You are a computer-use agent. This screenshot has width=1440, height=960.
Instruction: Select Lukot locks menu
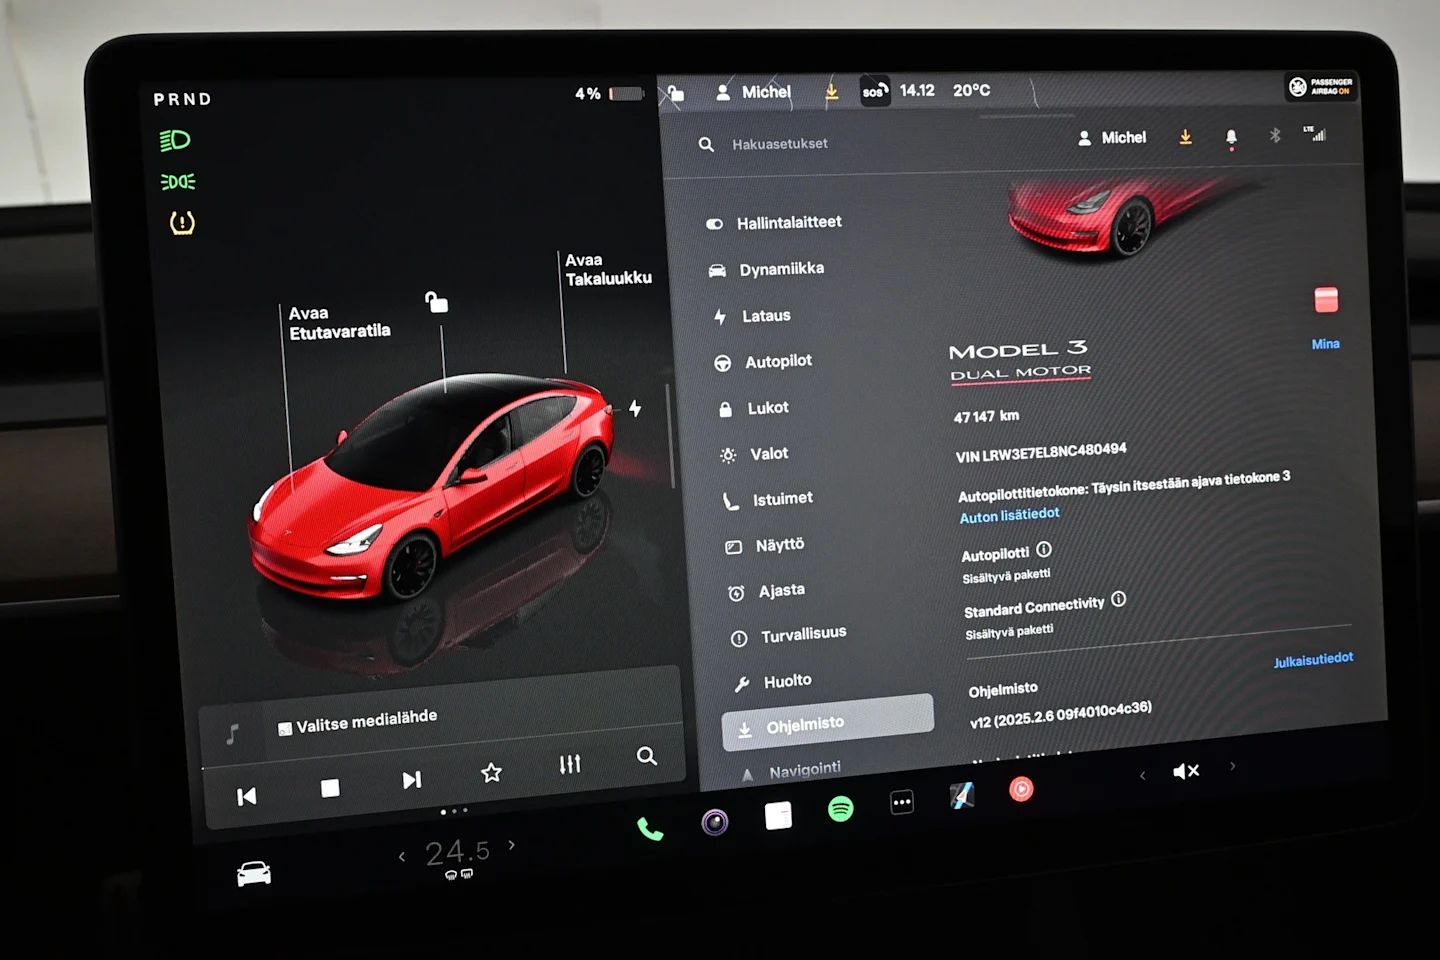click(753, 408)
